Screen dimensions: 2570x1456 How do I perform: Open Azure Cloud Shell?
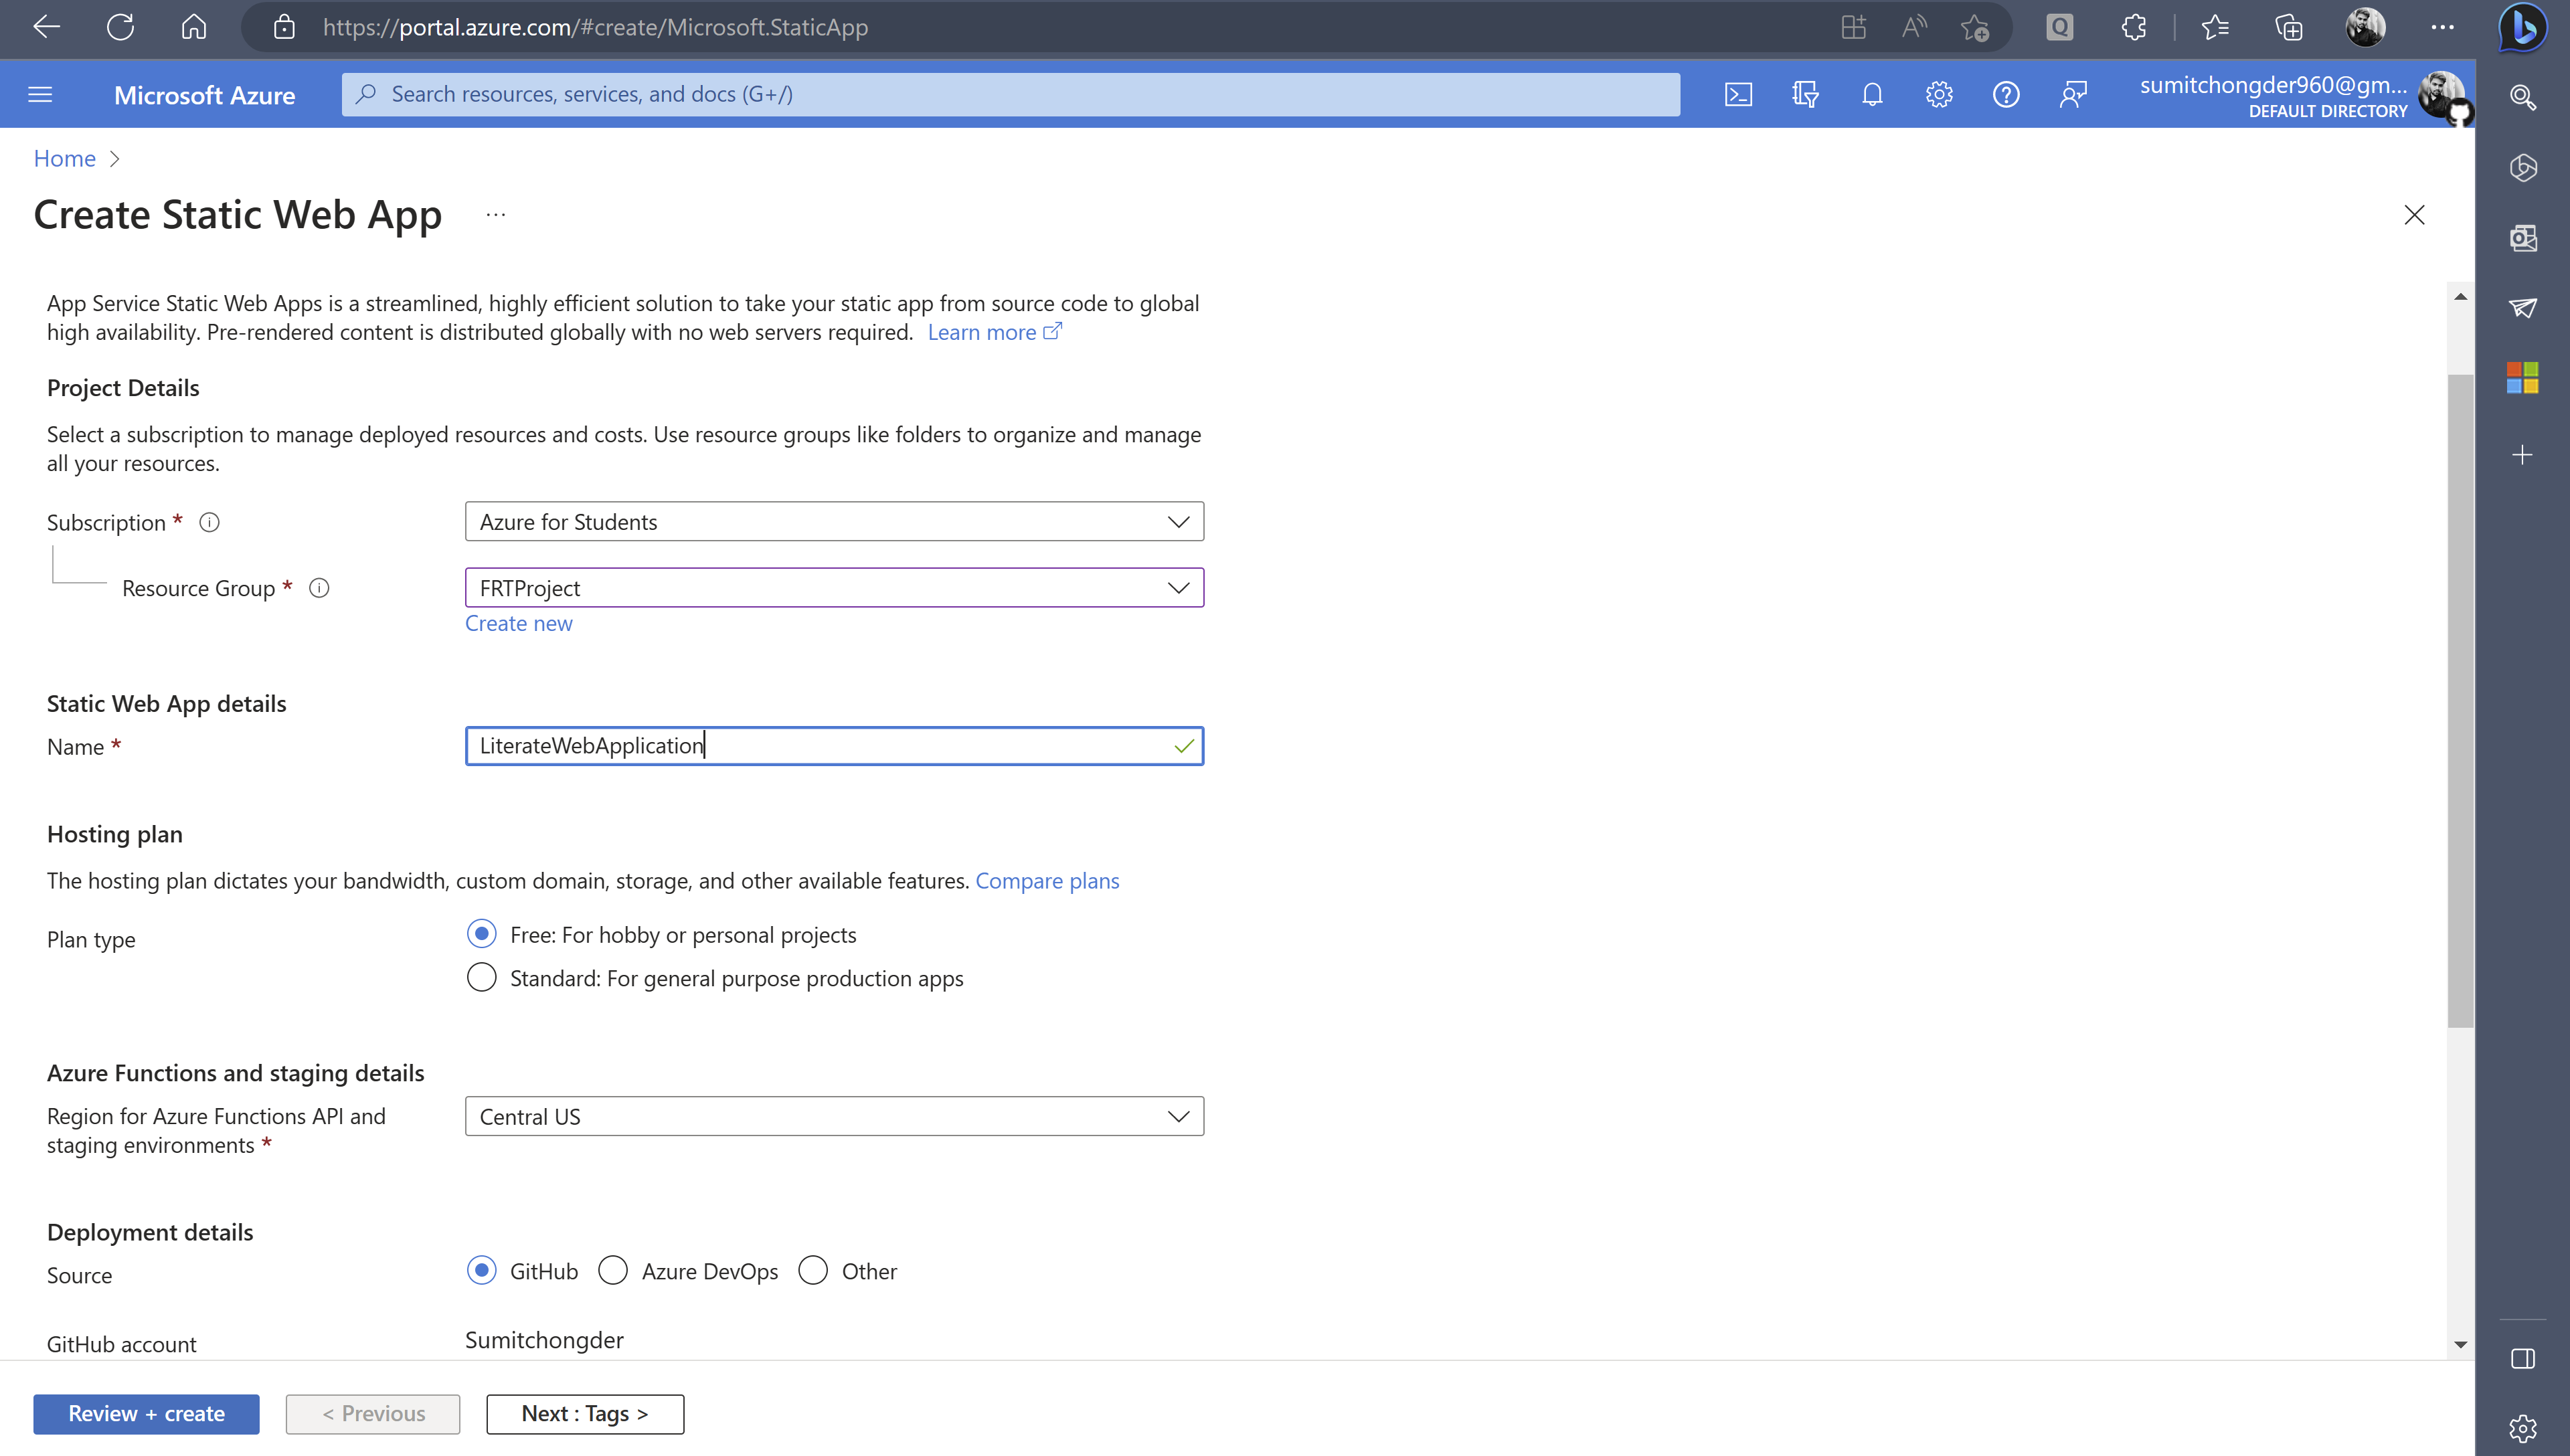[1739, 93]
